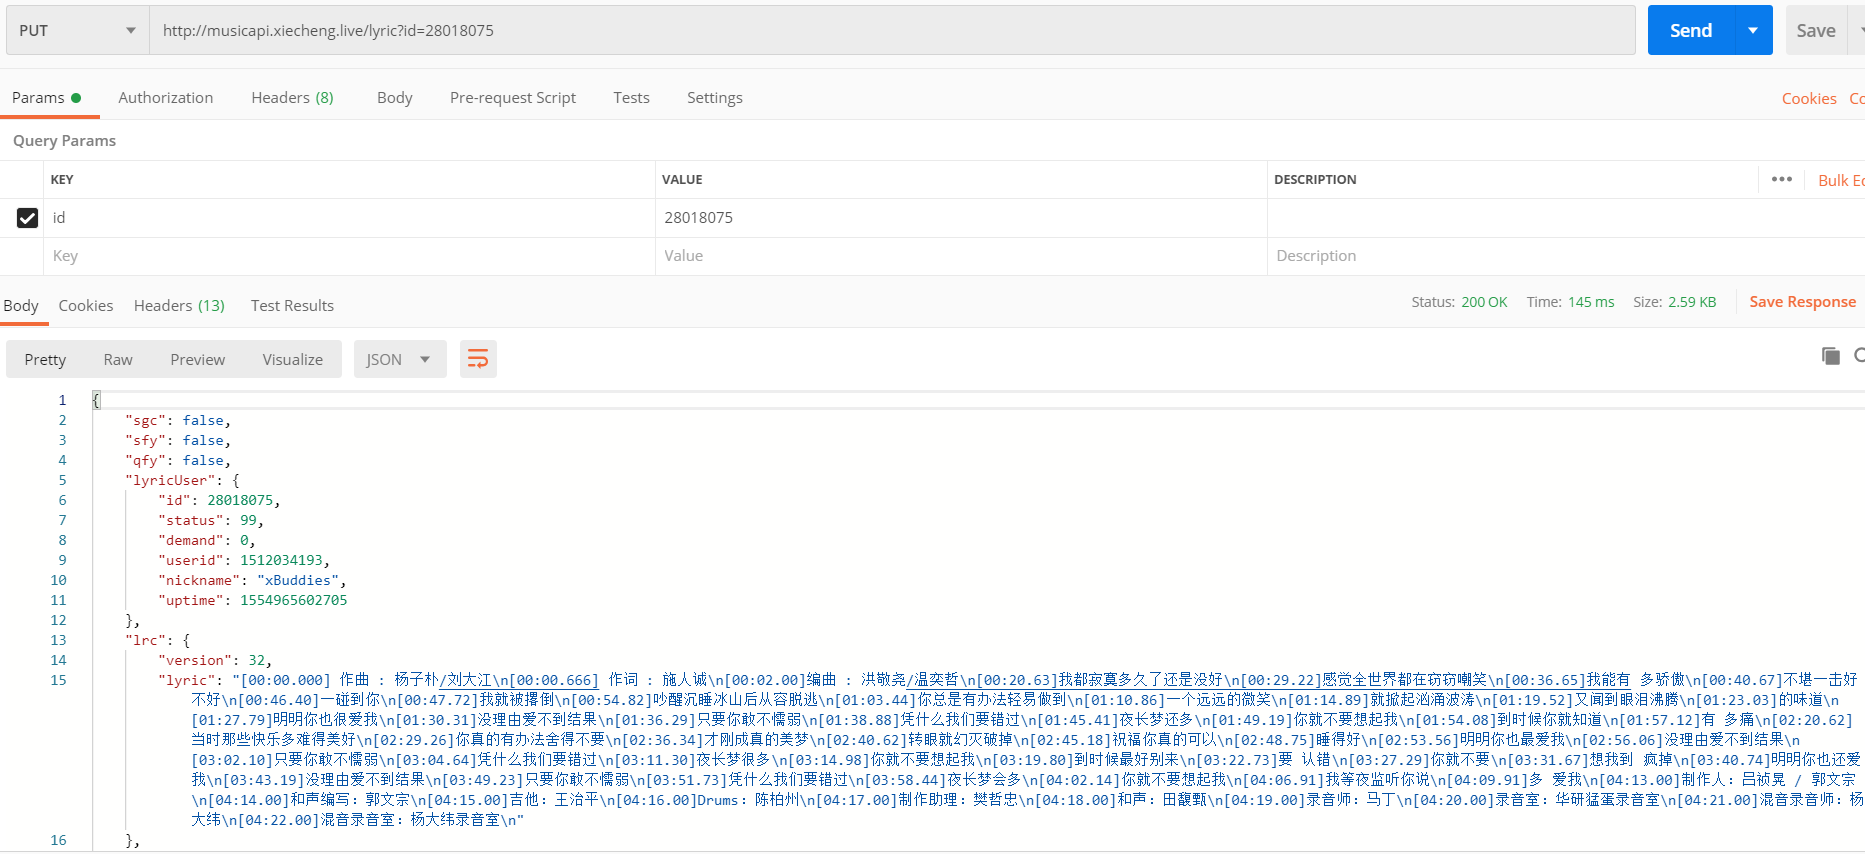Switch to the Authorization tab
The height and width of the screenshot is (854, 1865).
click(165, 98)
